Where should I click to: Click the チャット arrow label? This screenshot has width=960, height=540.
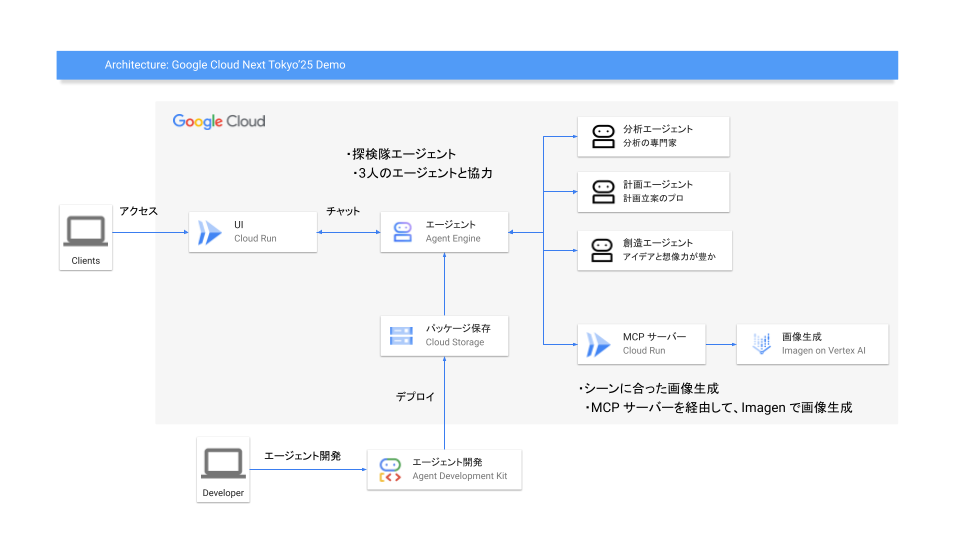click(x=343, y=211)
